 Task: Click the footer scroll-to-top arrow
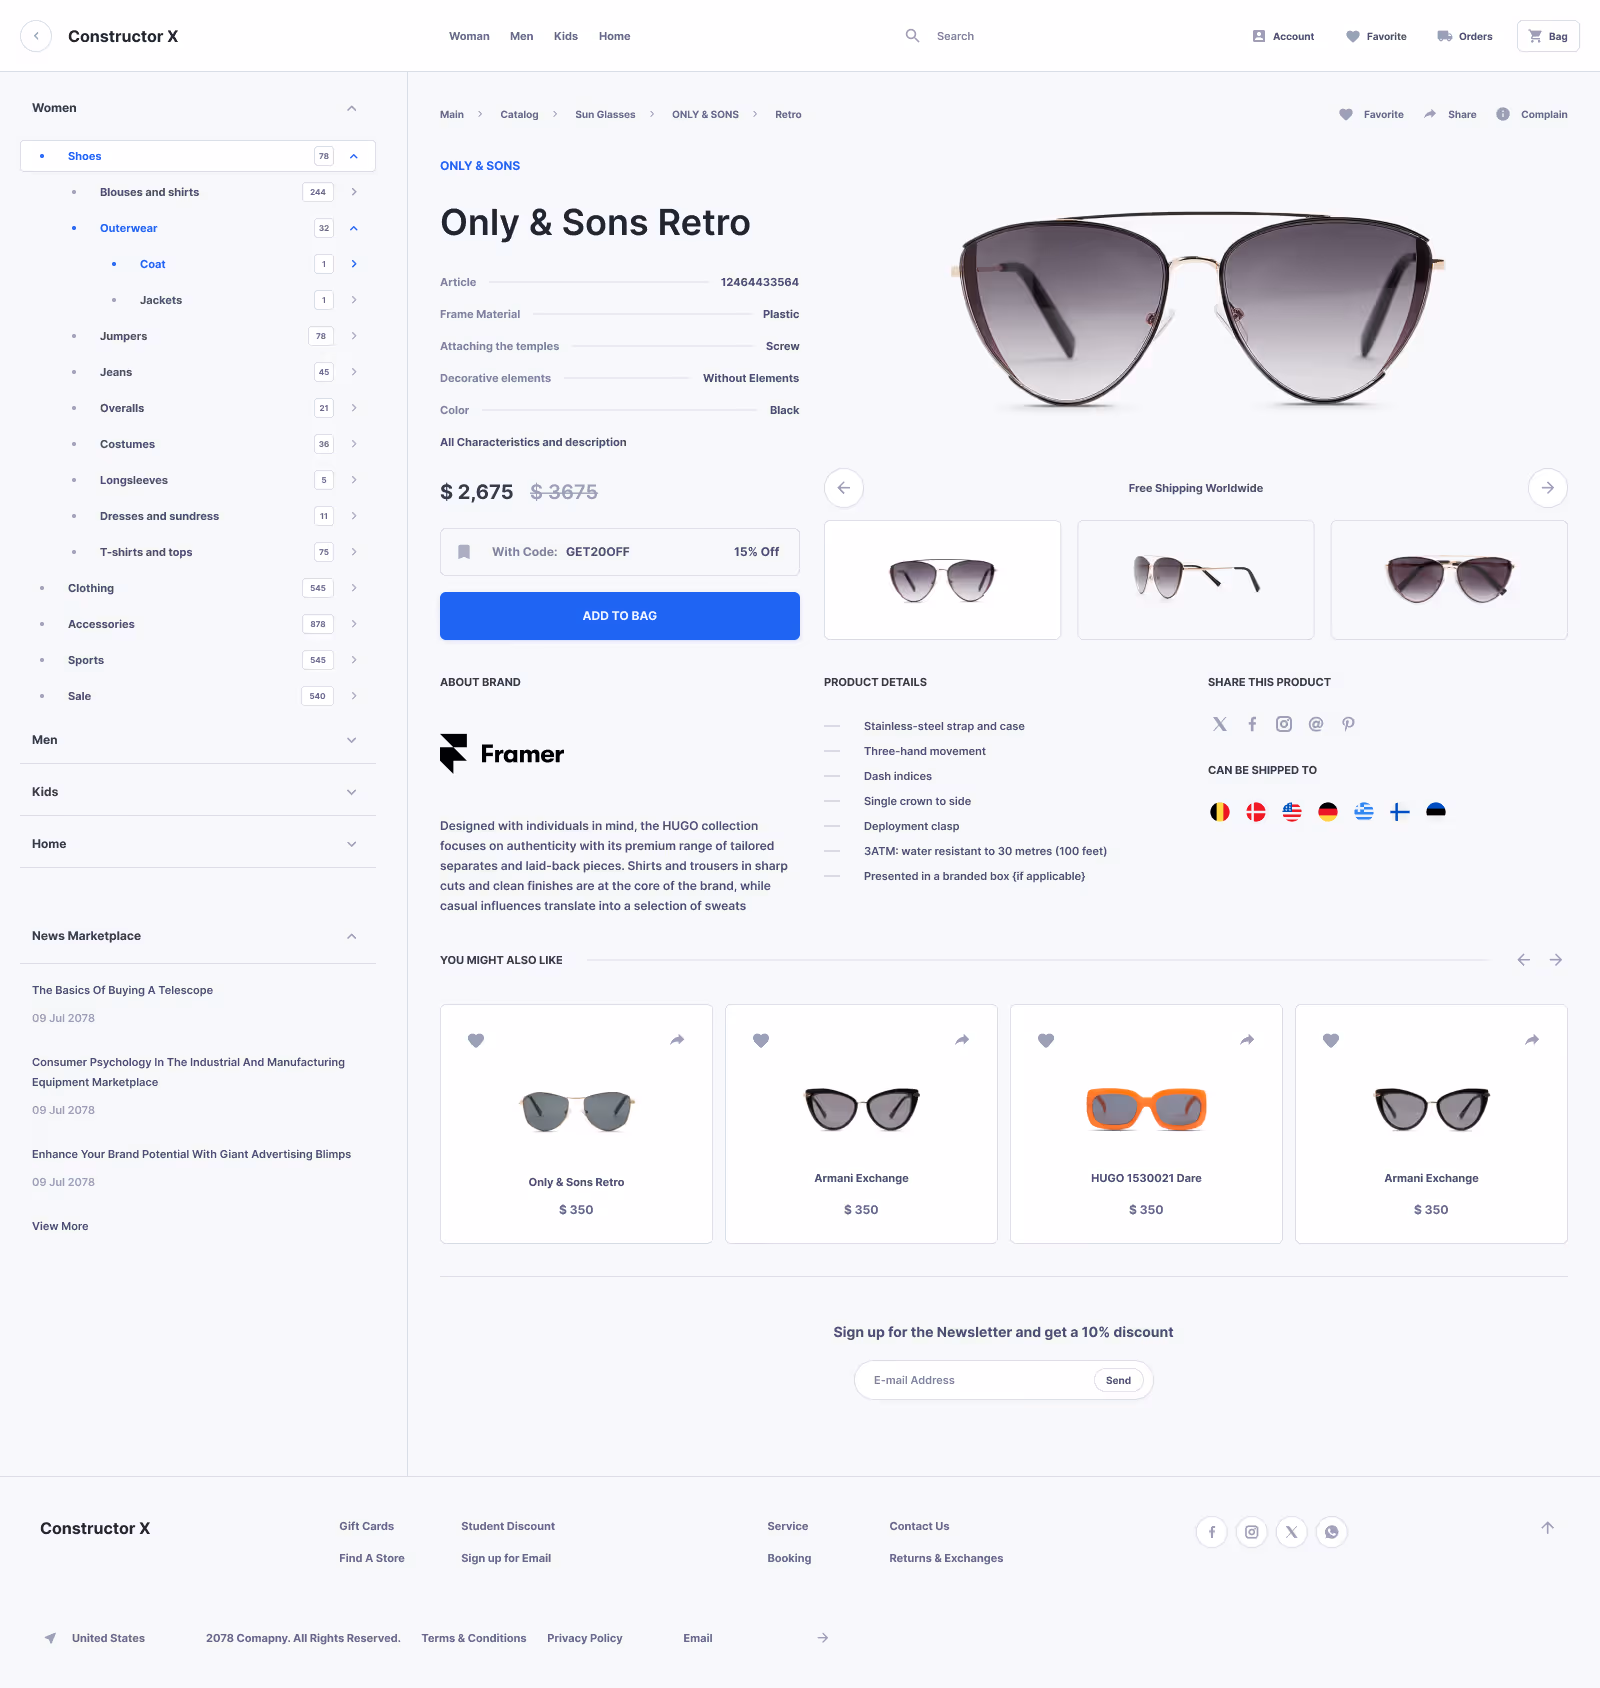point(1548,1528)
